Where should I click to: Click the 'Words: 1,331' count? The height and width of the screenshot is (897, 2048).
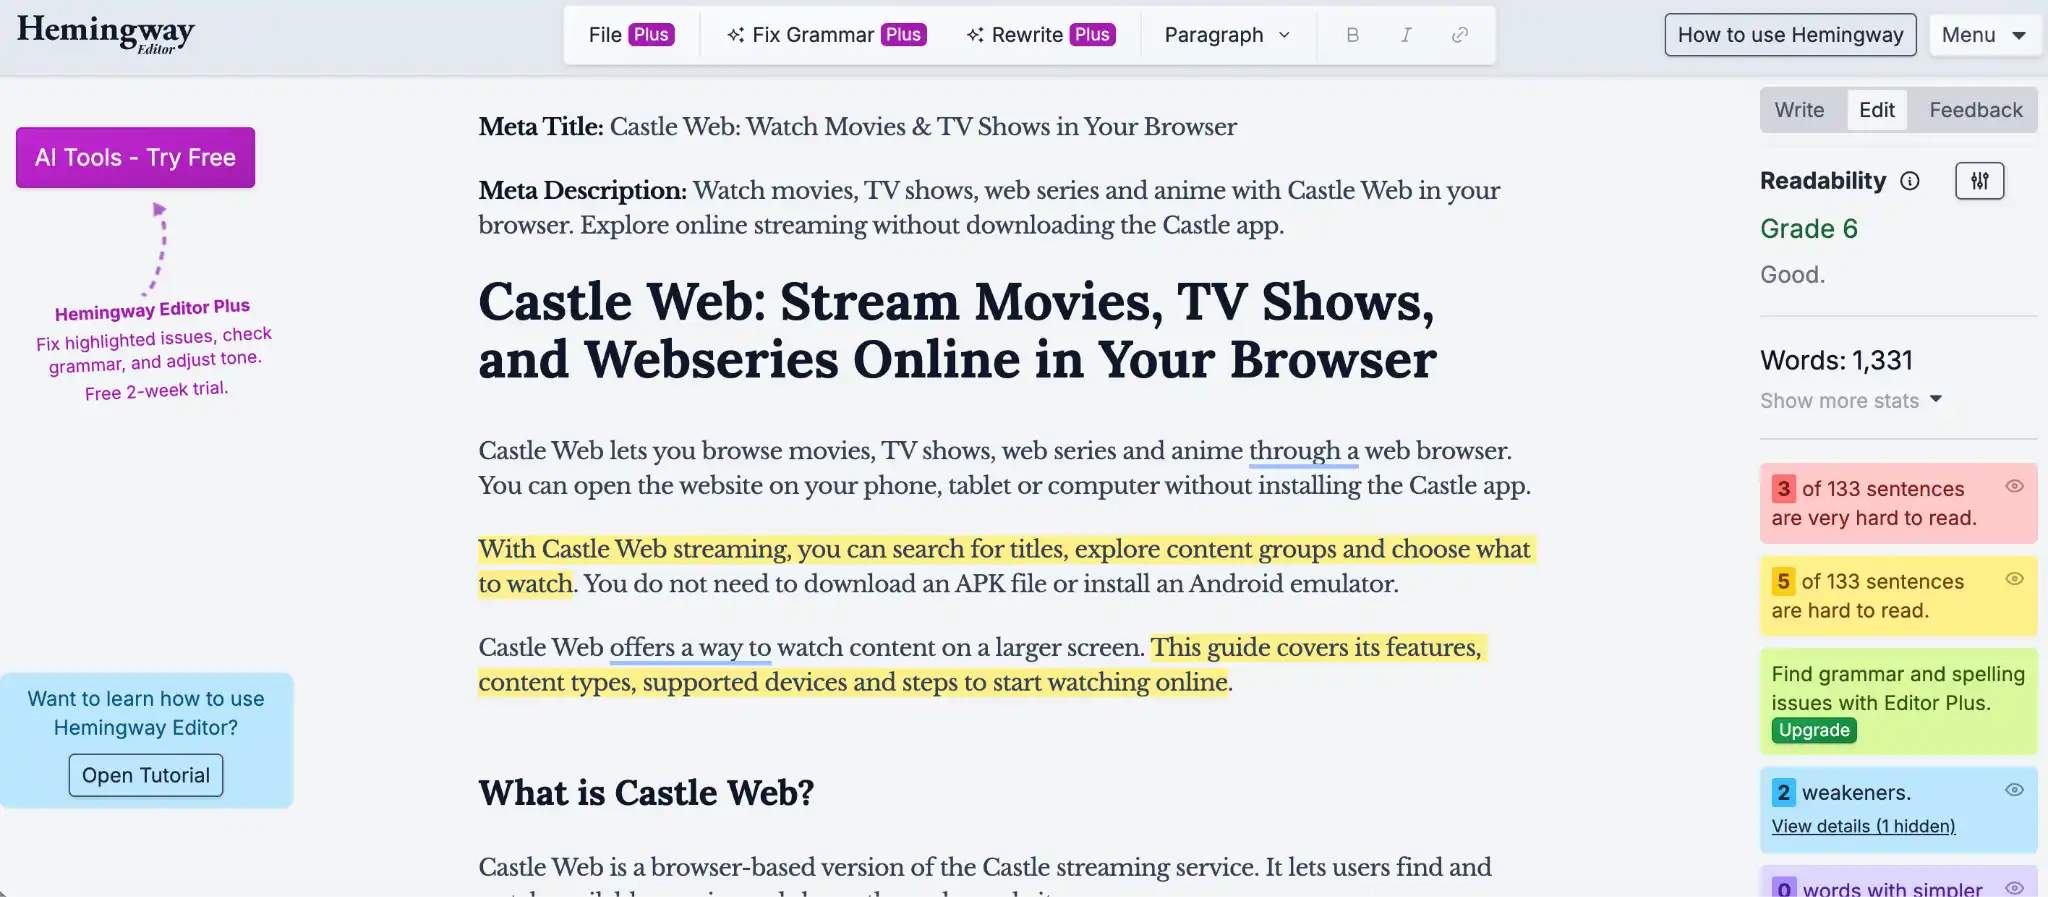click(x=1837, y=360)
